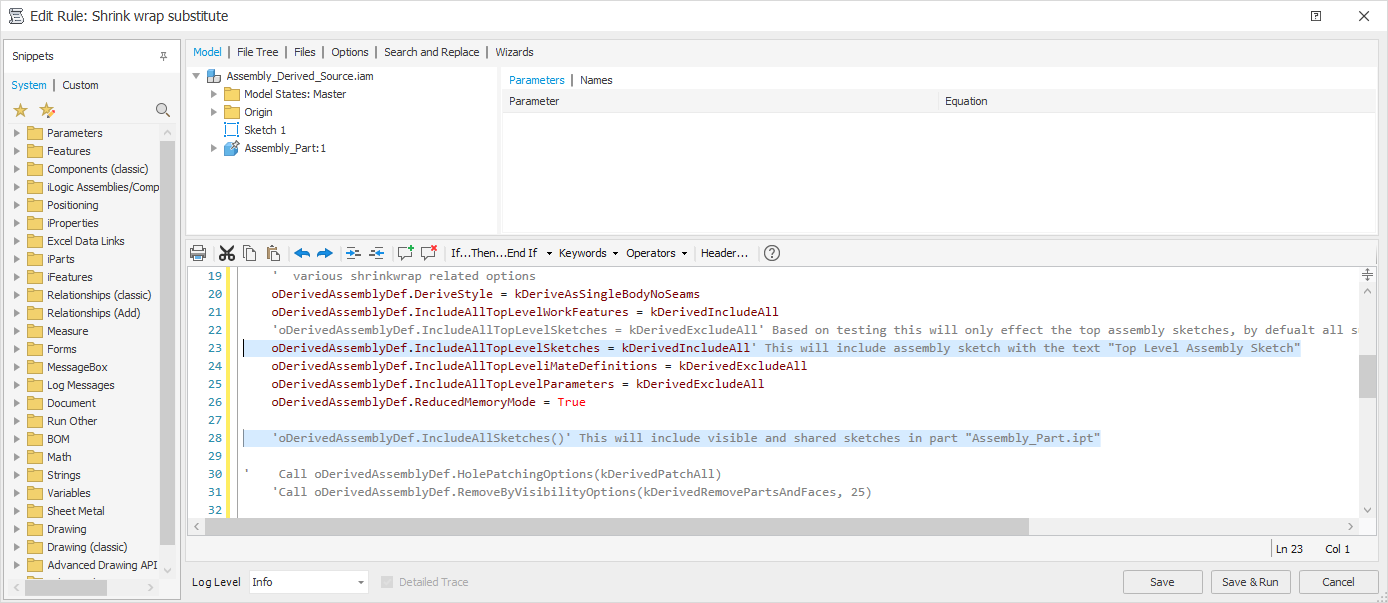Image resolution: width=1388 pixels, height=603 pixels.
Task: Pin the Snippets panel
Action: (x=163, y=57)
